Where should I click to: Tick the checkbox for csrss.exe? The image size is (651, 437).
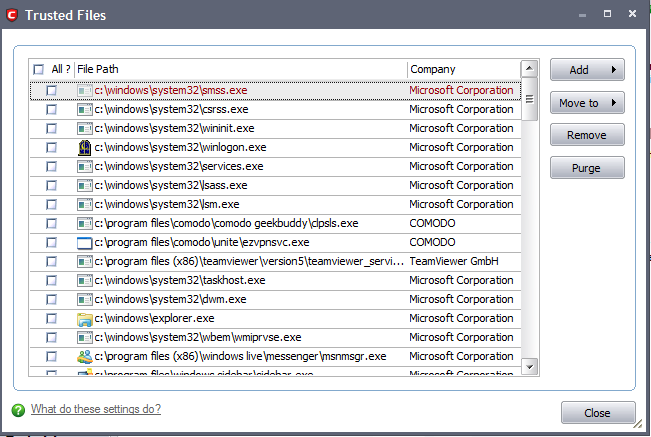tap(51, 109)
